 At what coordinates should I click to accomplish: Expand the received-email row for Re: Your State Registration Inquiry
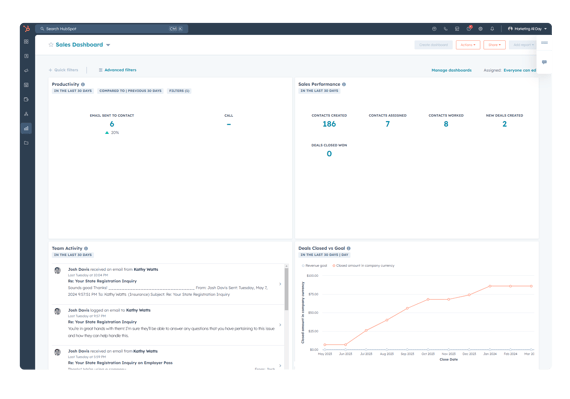(280, 284)
